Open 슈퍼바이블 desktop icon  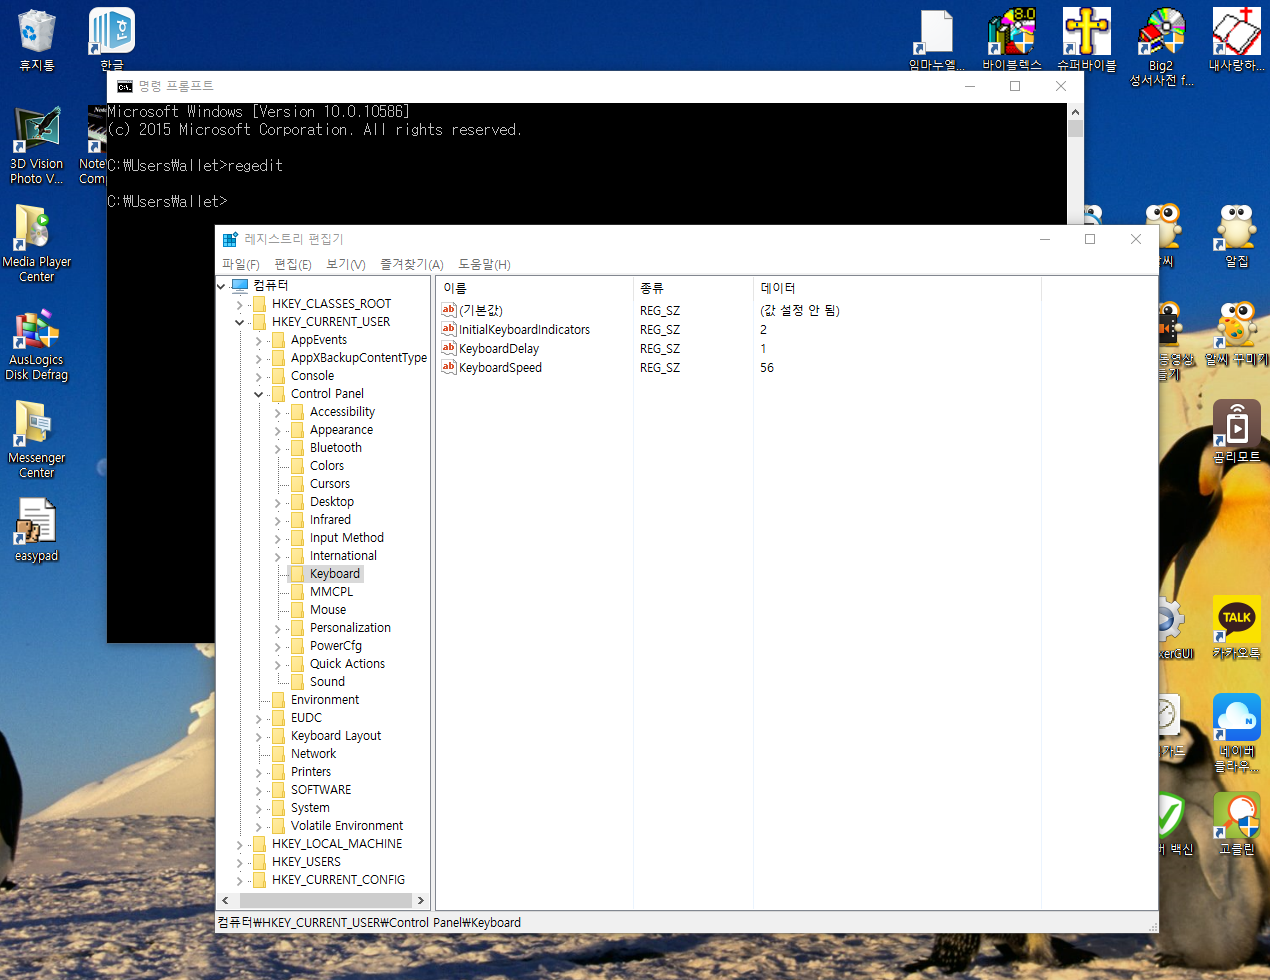click(1086, 40)
